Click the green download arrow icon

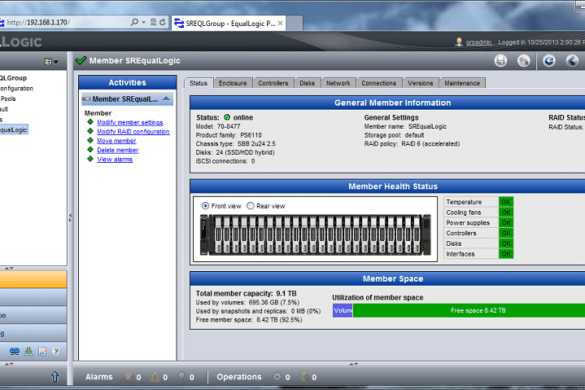pyautogui.click(x=29, y=351)
